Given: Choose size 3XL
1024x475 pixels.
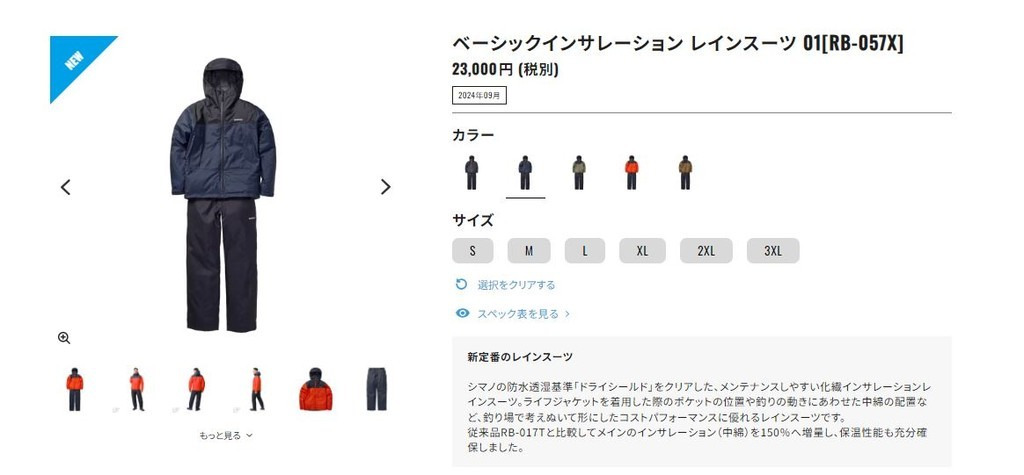Looking at the screenshot, I should click(773, 251).
